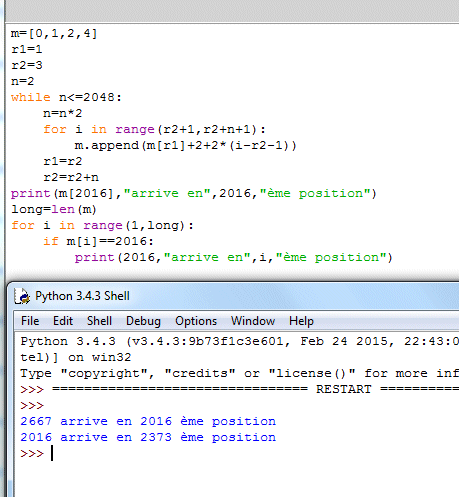Open the Debug menu
Screen dimensions: 459x497
[x=143, y=321]
